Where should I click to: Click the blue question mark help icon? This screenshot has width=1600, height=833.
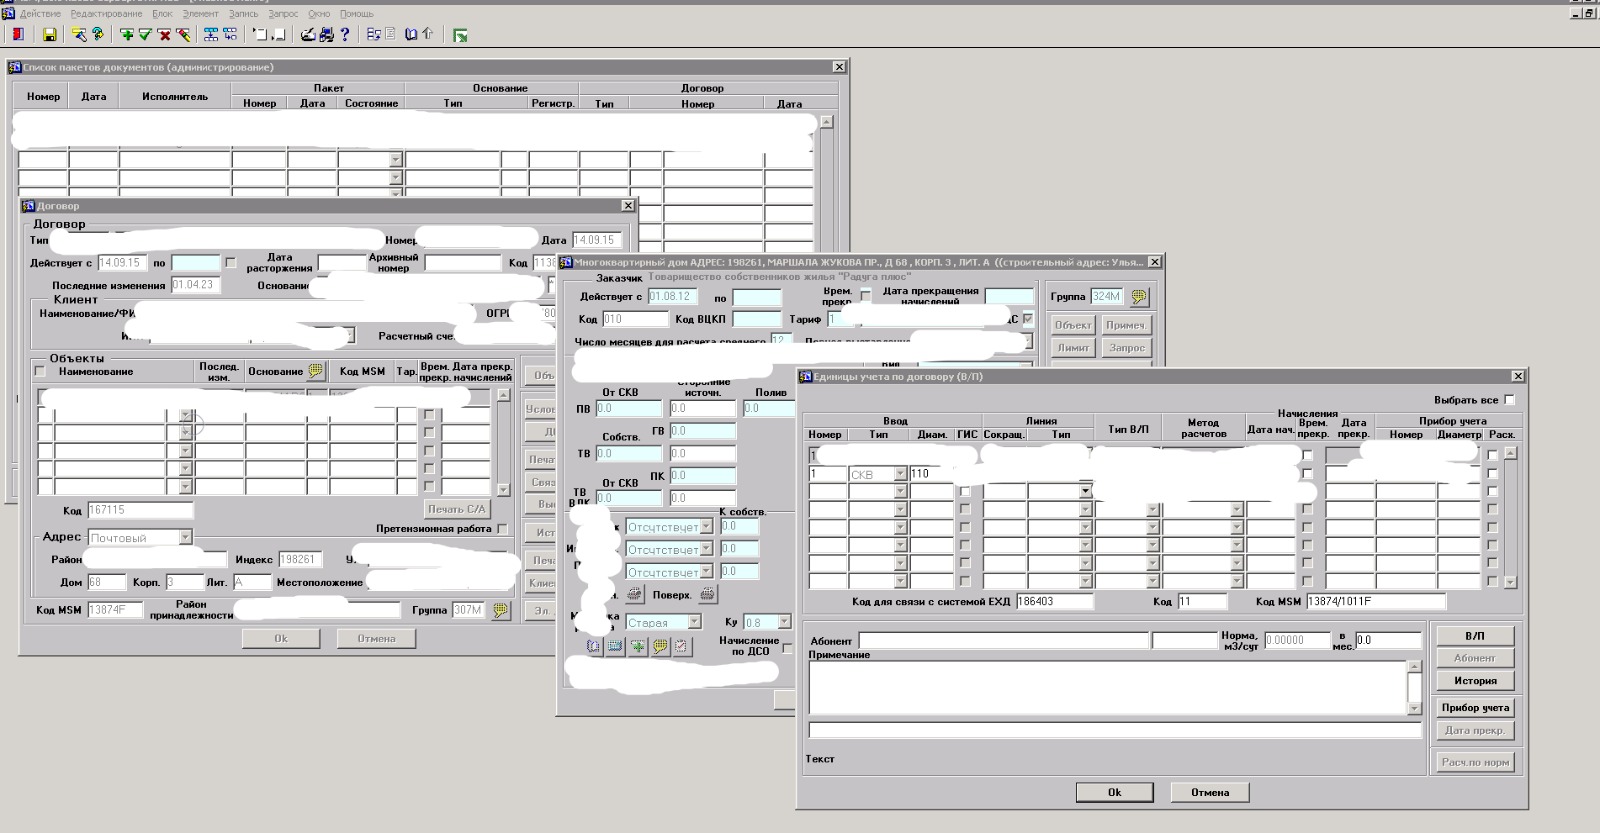click(x=345, y=35)
